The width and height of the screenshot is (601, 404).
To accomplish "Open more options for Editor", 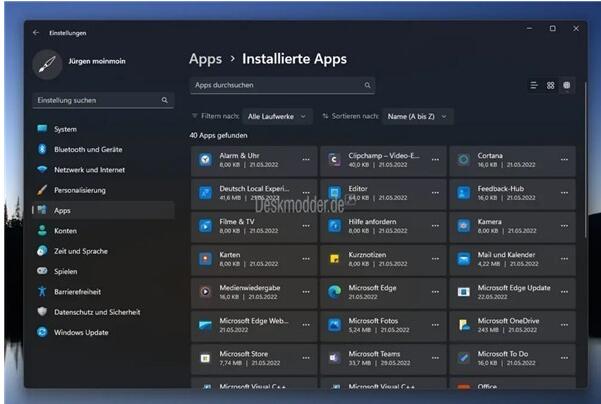I will coord(435,193).
